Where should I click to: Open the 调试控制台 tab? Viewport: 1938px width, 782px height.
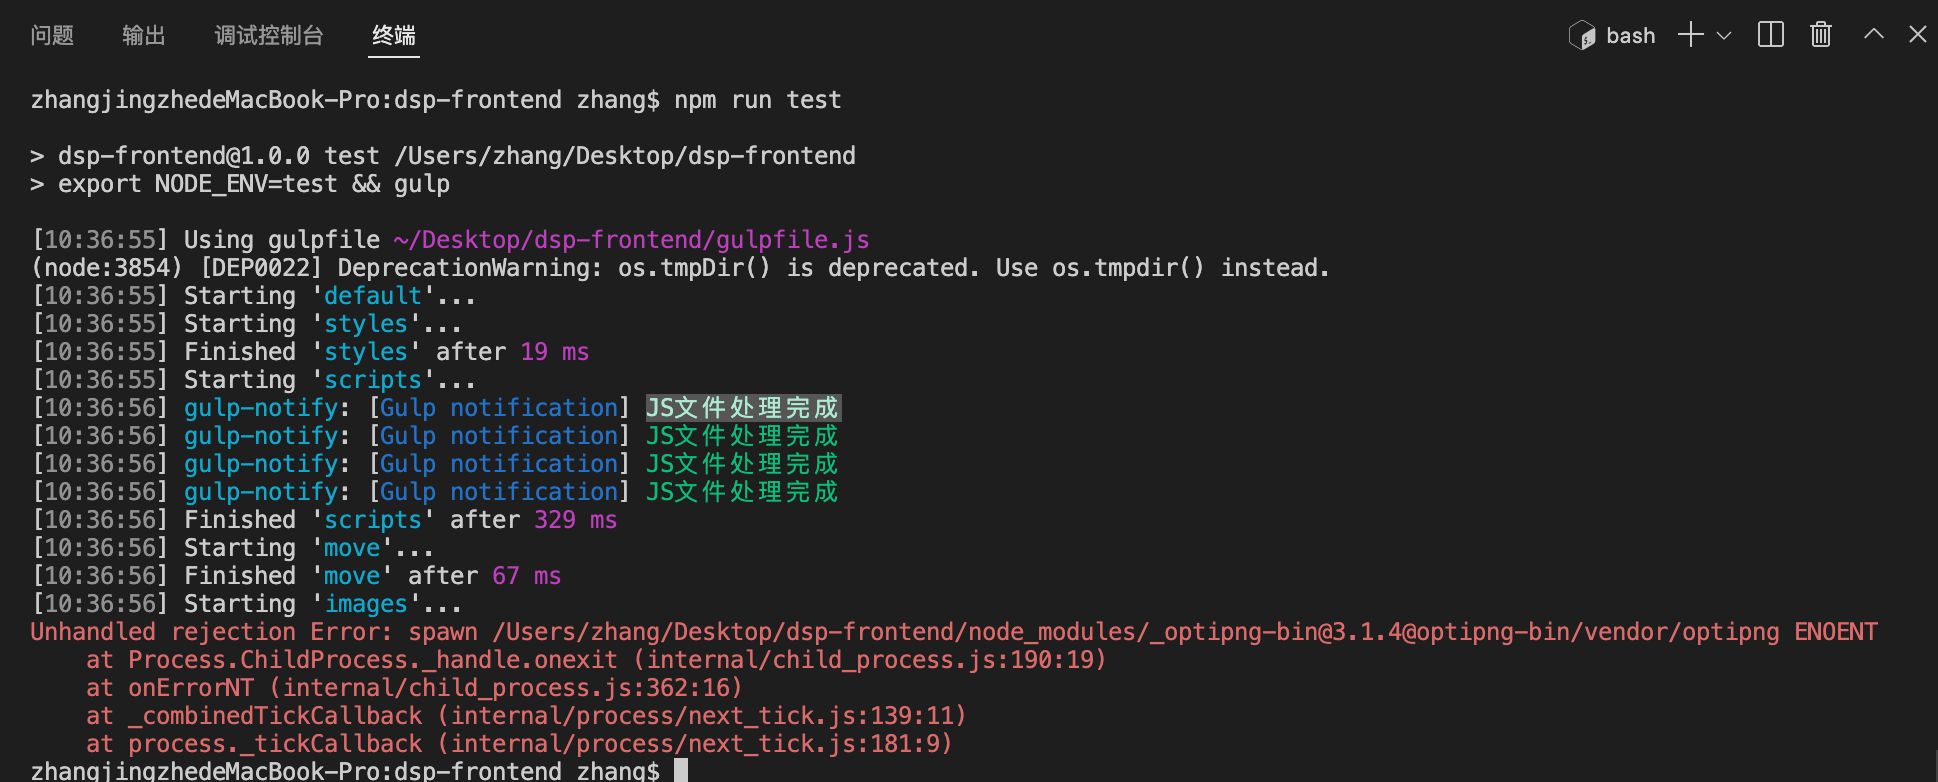click(x=269, y=36)
